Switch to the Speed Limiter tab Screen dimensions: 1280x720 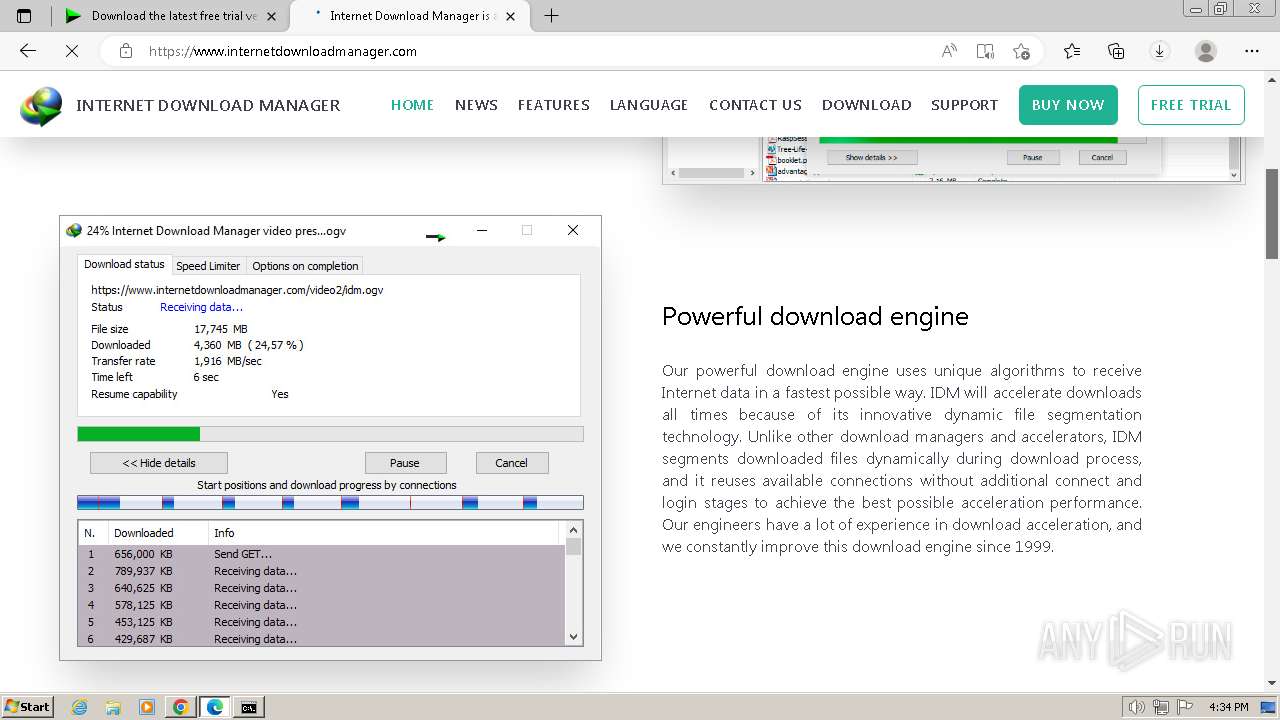(x=208, y=266)
